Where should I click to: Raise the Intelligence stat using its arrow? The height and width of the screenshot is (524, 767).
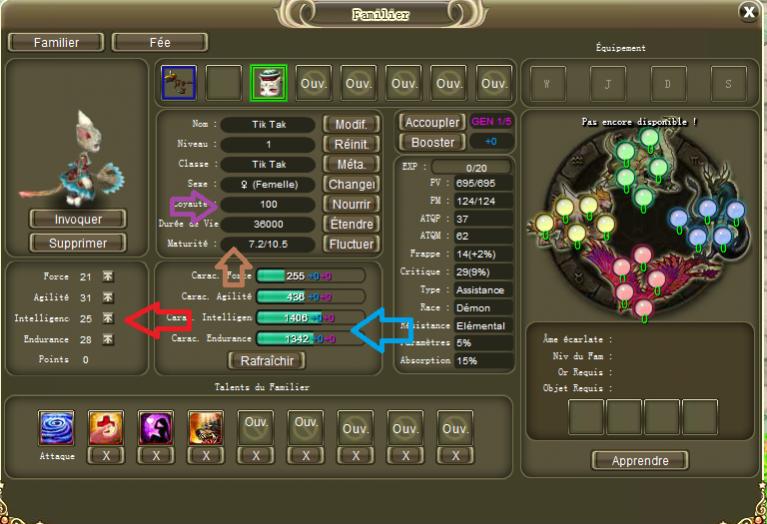pyautogui.click(x=108, y=319)
